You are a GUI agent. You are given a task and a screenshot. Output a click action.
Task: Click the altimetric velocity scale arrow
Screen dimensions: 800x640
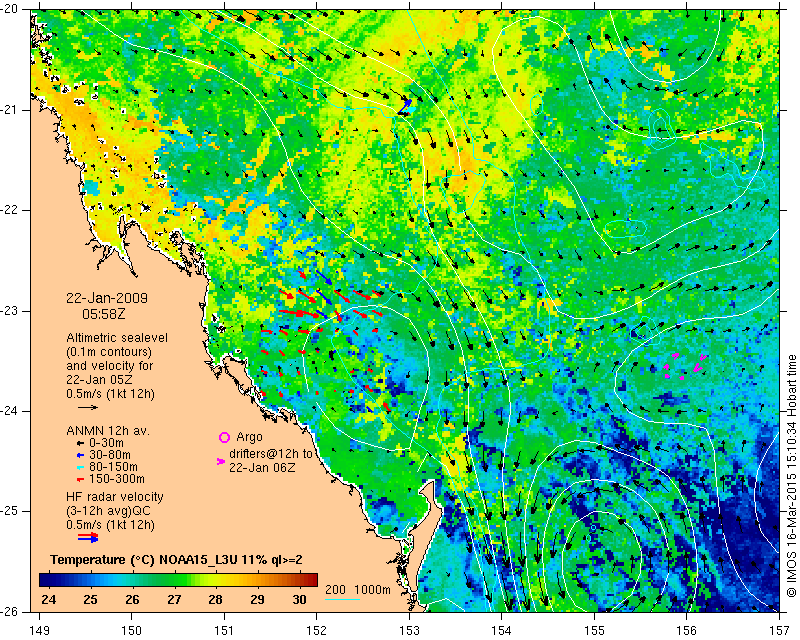click(88, 407)
